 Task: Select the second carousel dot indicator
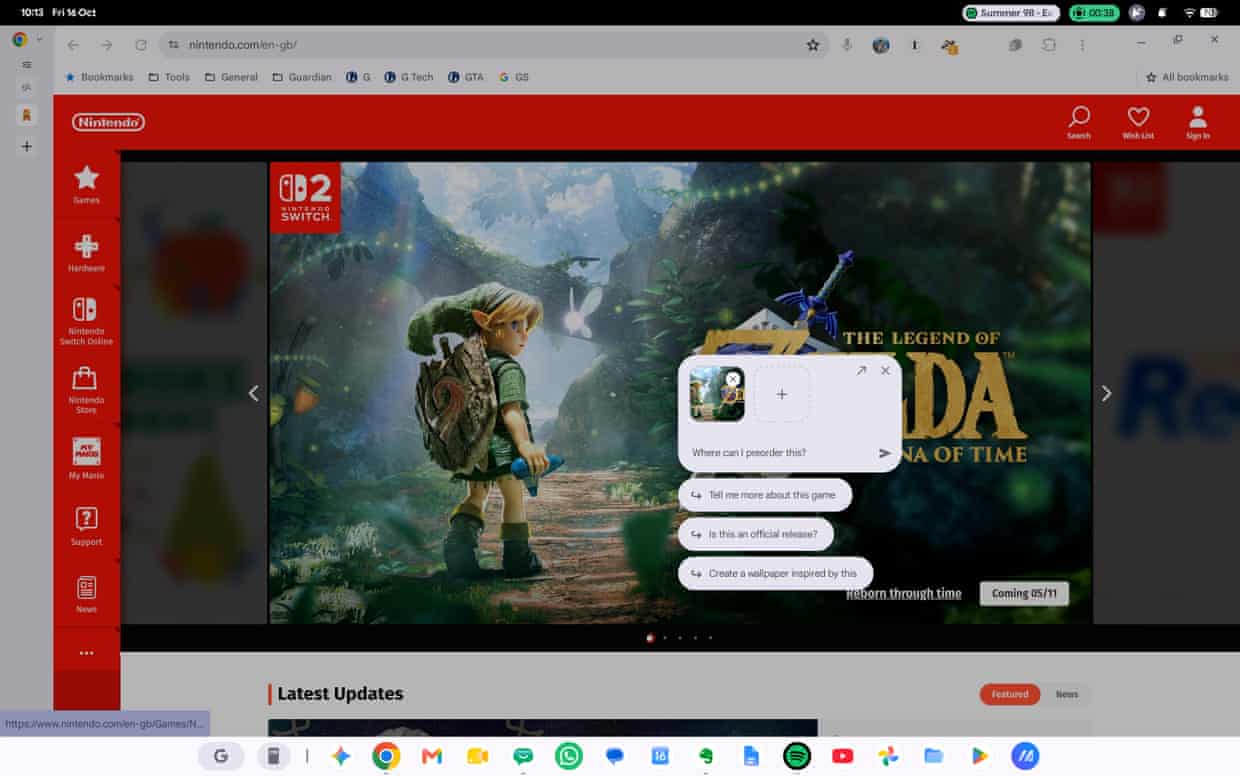click(x=665, y=637)
